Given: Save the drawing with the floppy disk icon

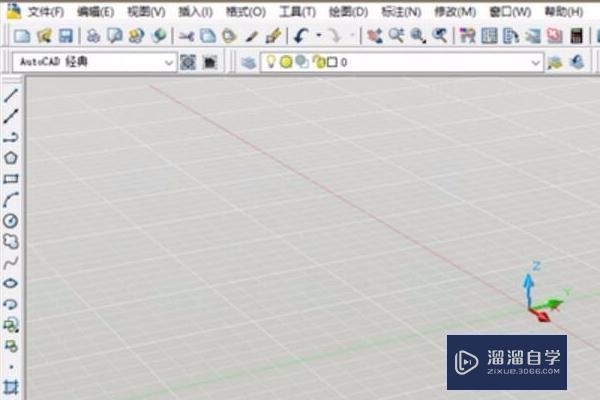Looking at the screenshot, I should click(66, 36).
